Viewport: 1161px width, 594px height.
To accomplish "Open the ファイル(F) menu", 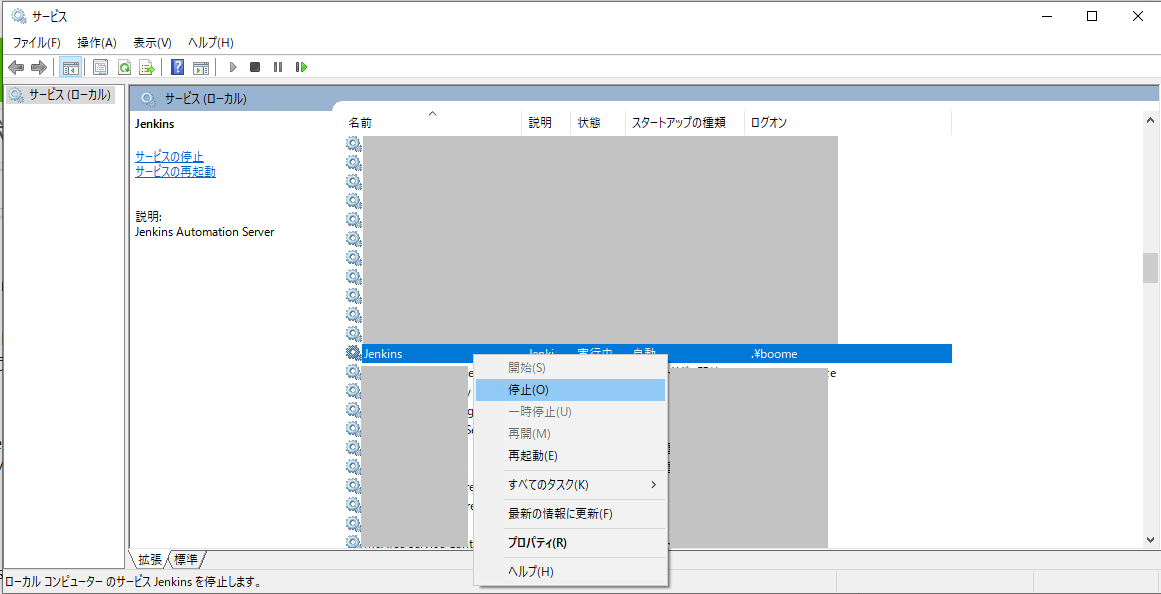I will coord(37,43).
